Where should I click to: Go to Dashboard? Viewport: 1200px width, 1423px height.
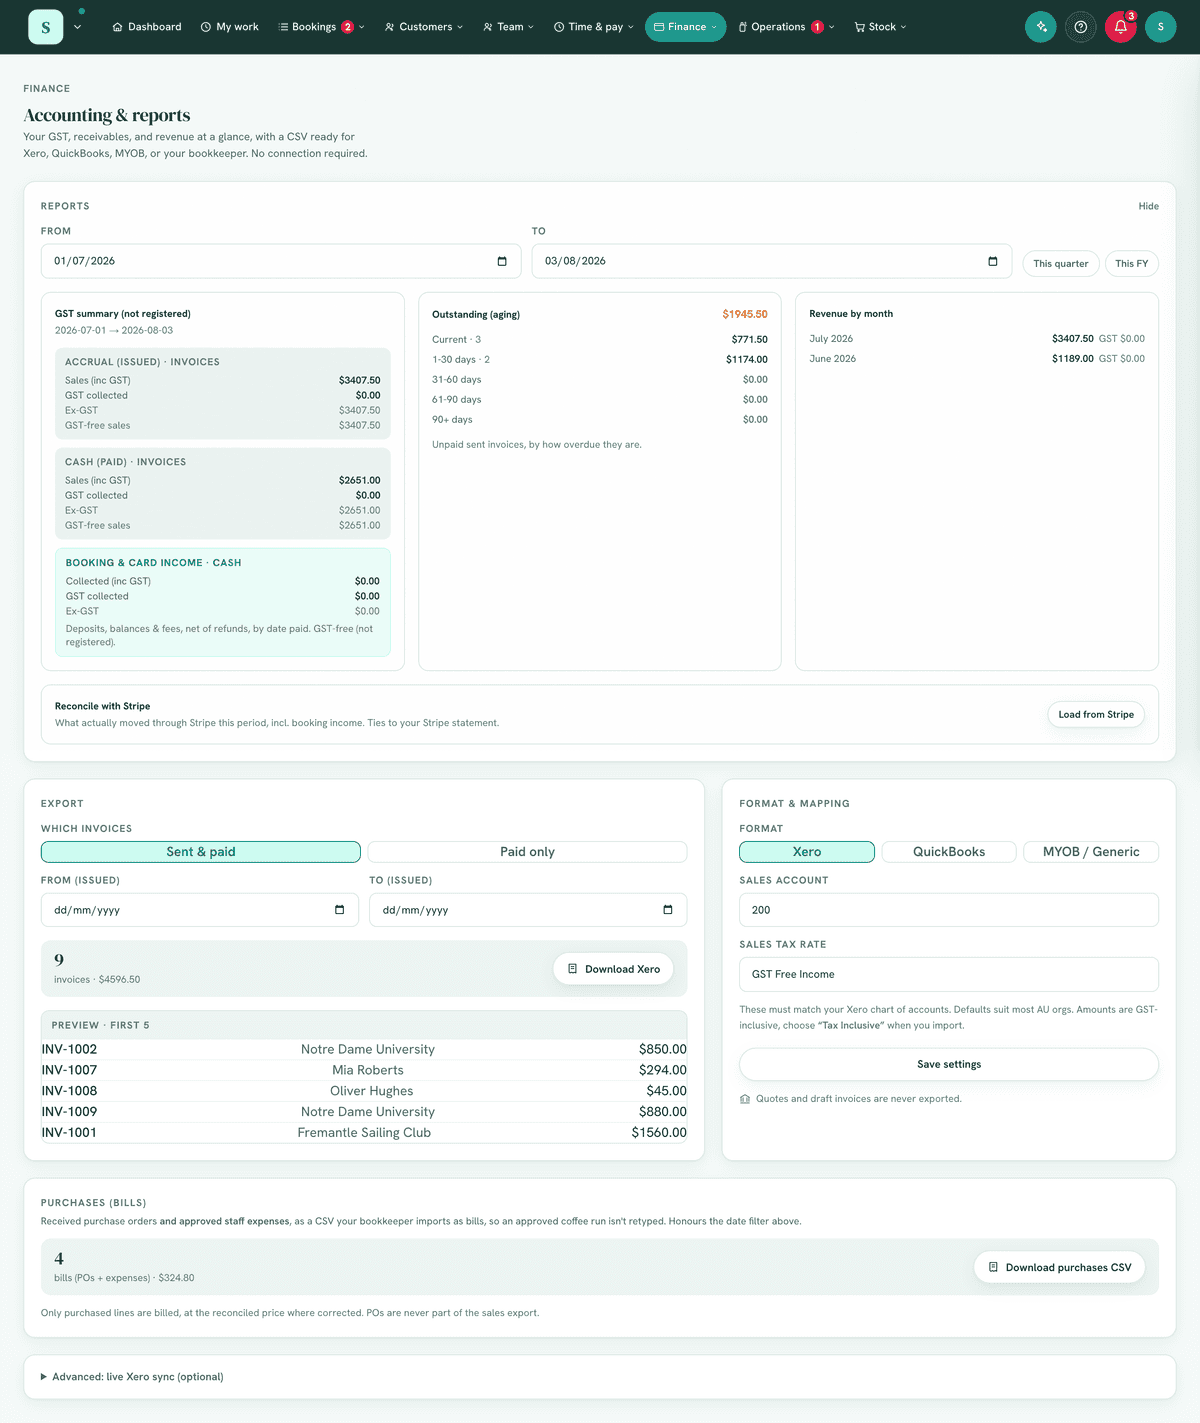(x=147, y=27)
